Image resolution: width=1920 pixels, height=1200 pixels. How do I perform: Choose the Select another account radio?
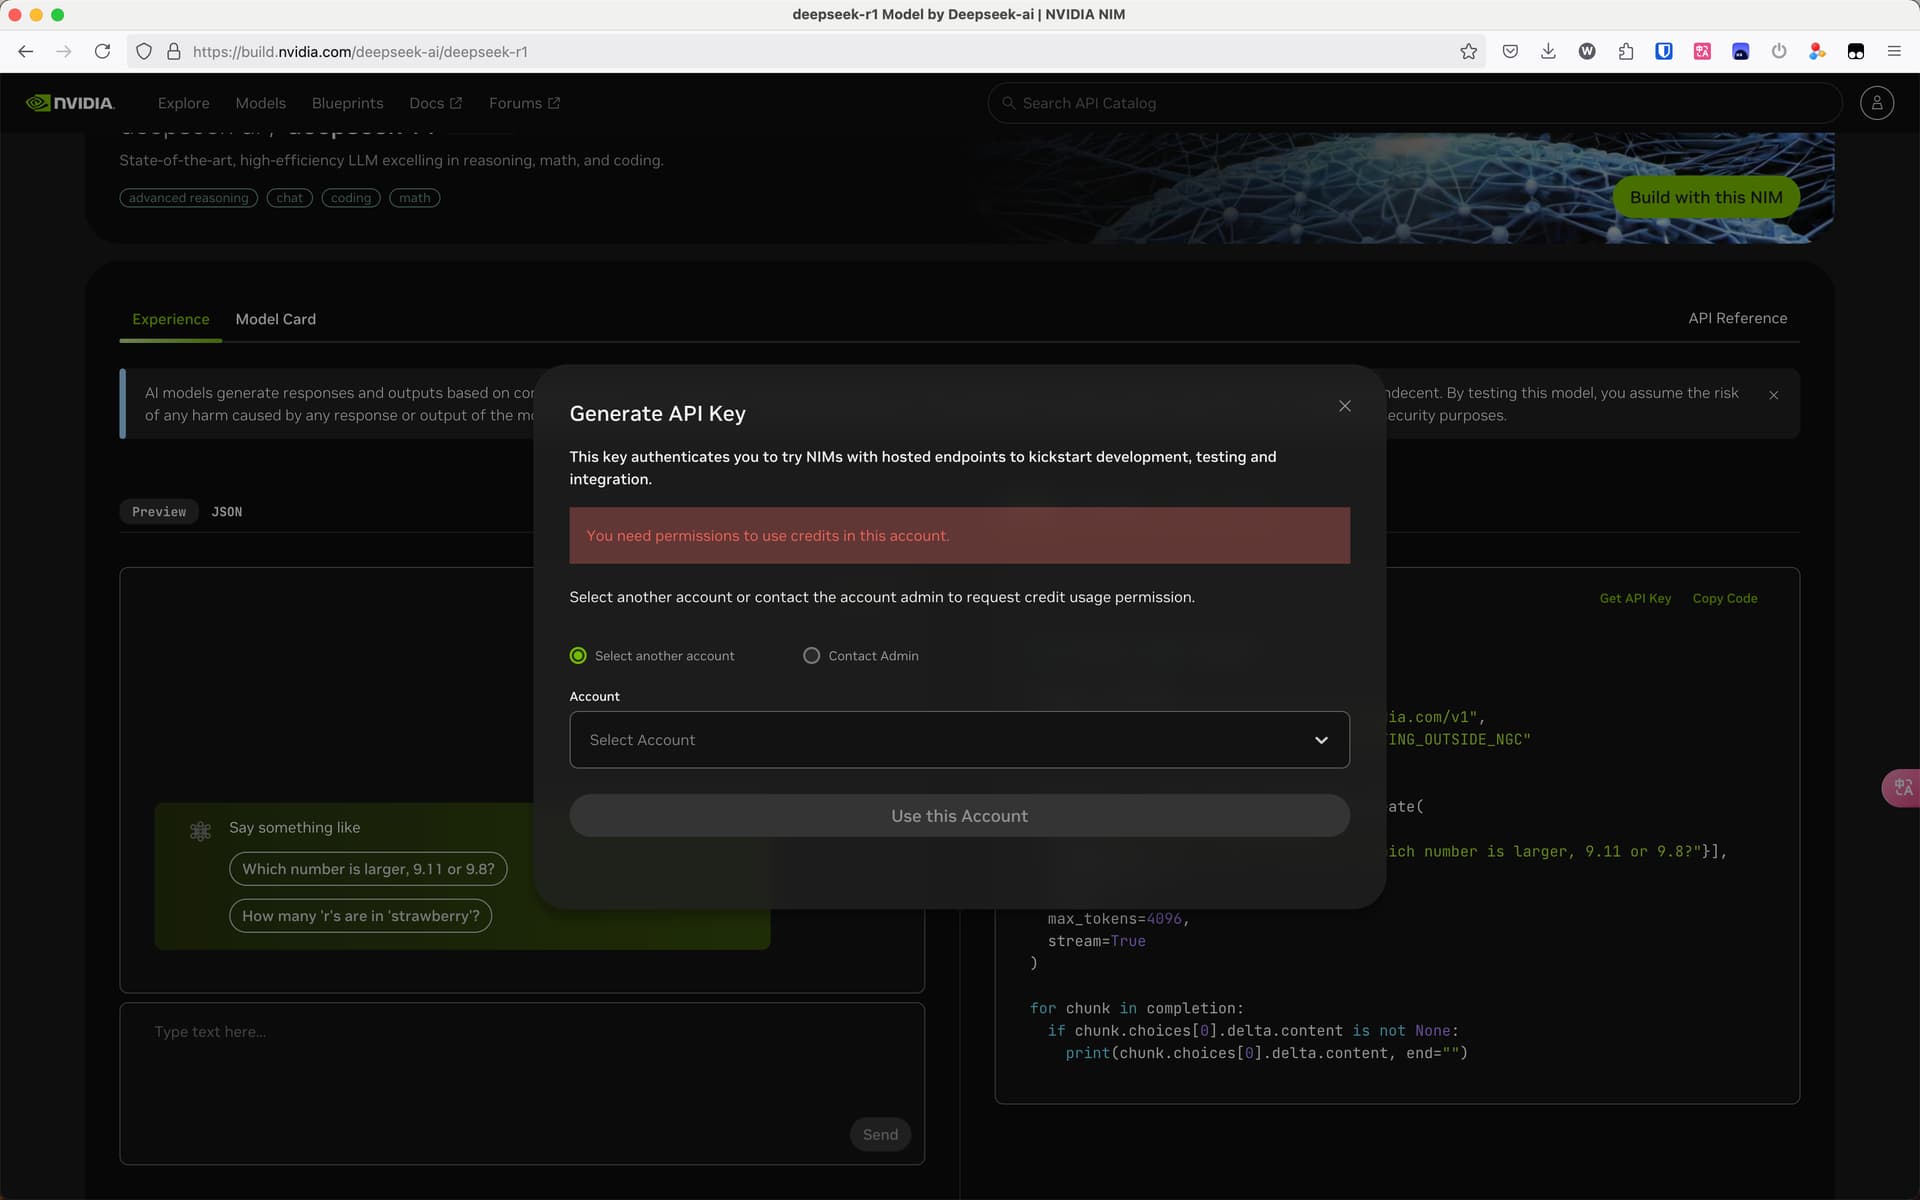coord(578,655)
